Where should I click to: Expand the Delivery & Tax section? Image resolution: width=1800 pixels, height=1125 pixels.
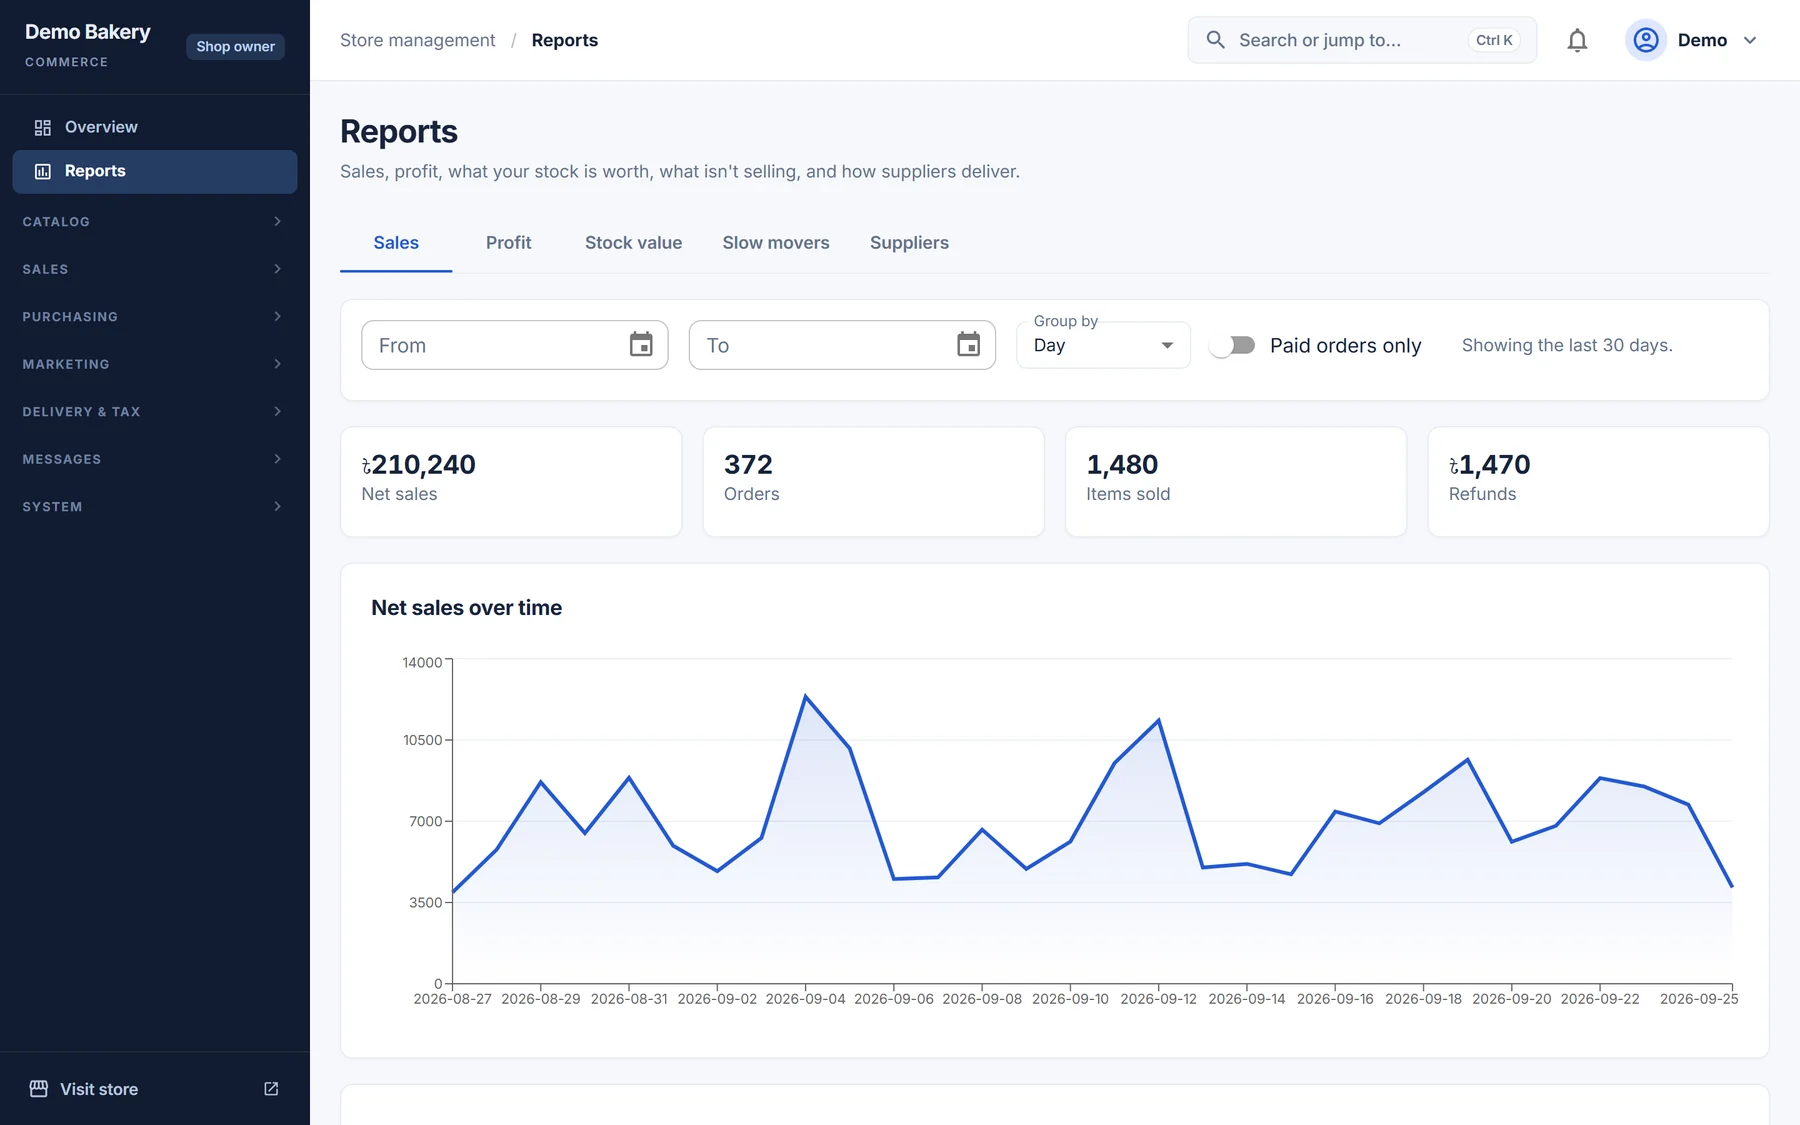click(x=155, y=411)
